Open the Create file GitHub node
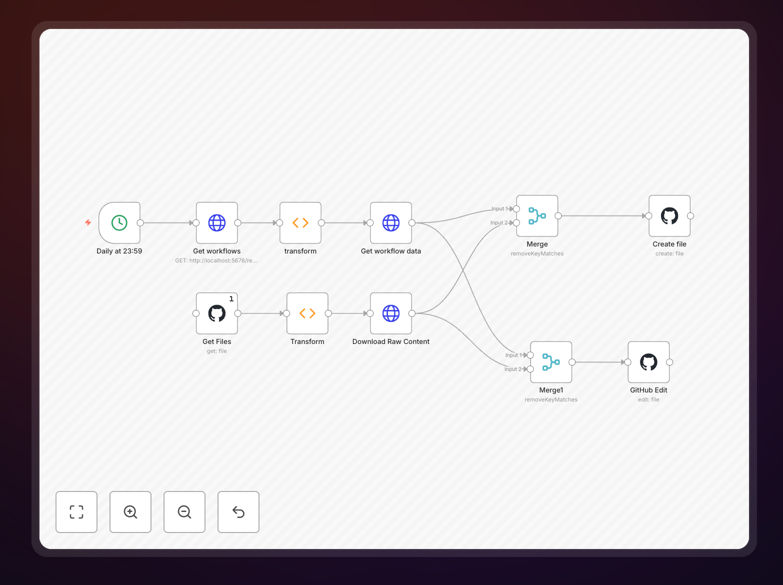The image size is (783, 585). click(669, 216)
